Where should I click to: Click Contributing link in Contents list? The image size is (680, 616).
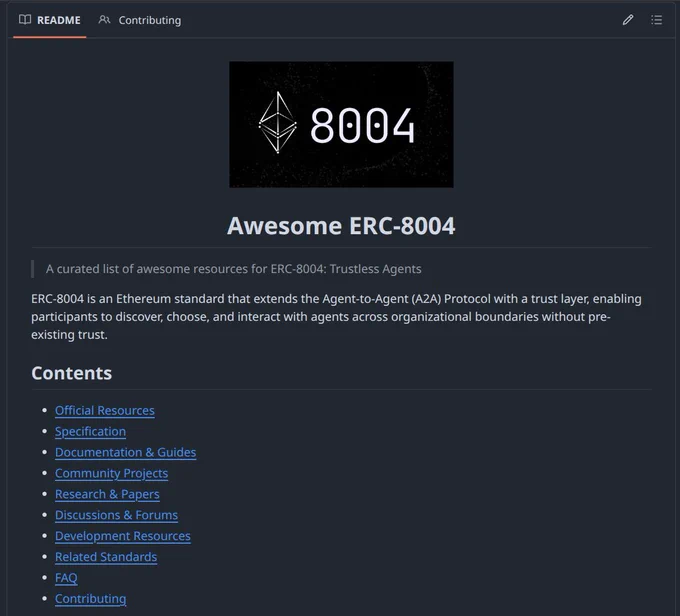[x=90, y=599]
